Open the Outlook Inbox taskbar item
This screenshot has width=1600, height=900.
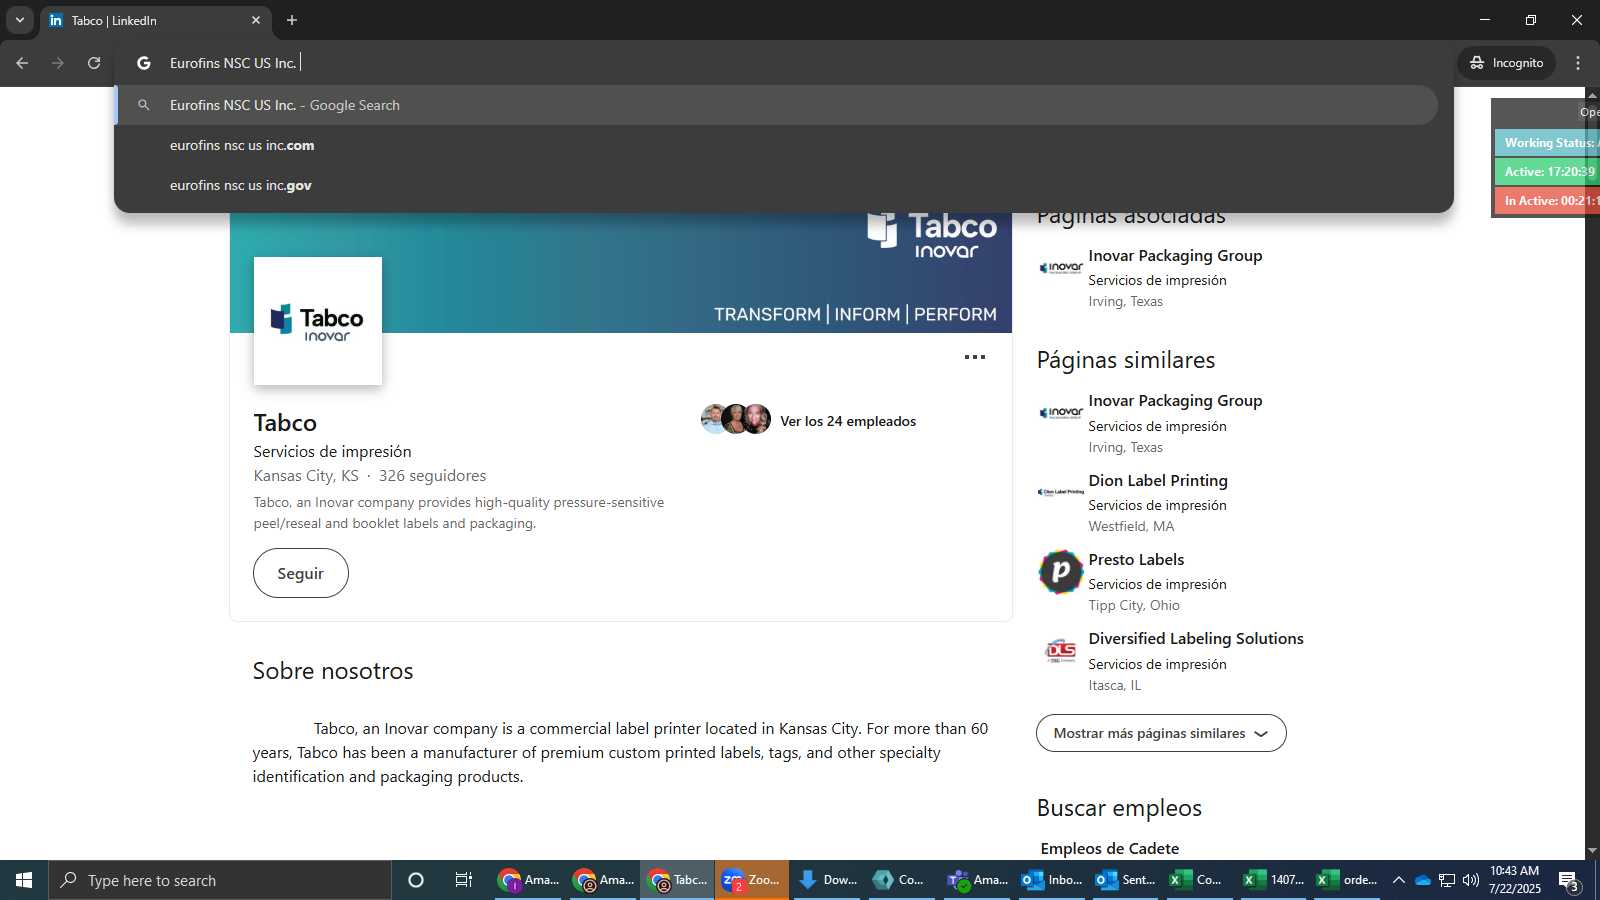click(x=1052, y=880)
